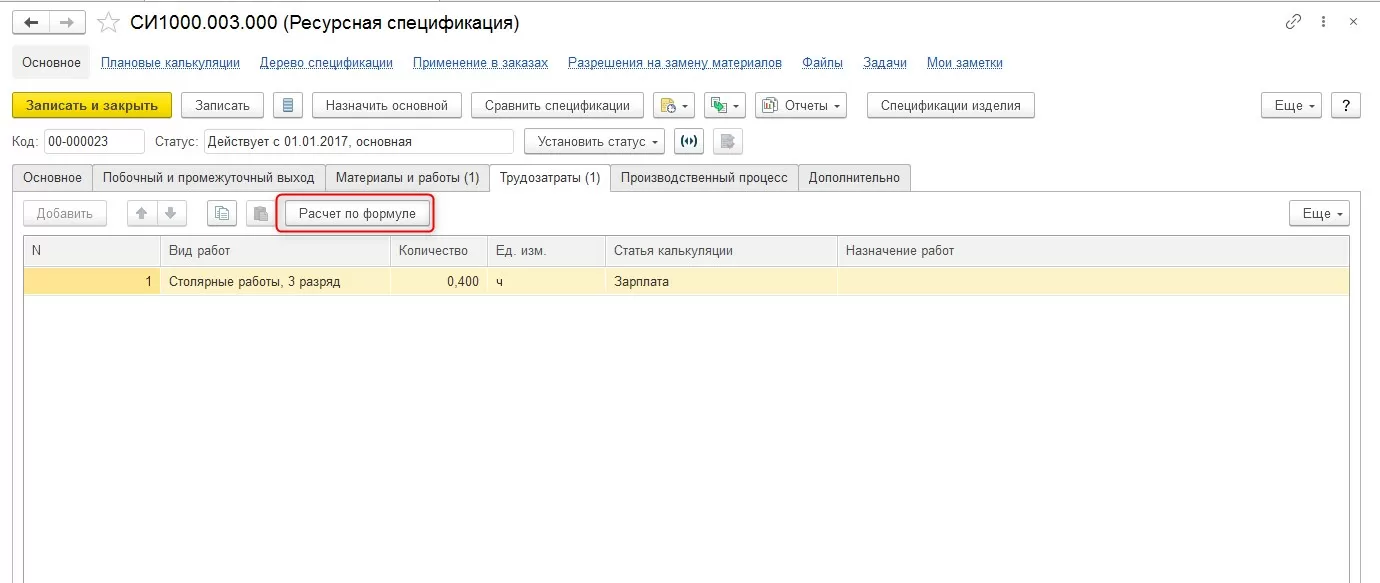
Task: Move row up with arrow icon
Action: [143, 213]
